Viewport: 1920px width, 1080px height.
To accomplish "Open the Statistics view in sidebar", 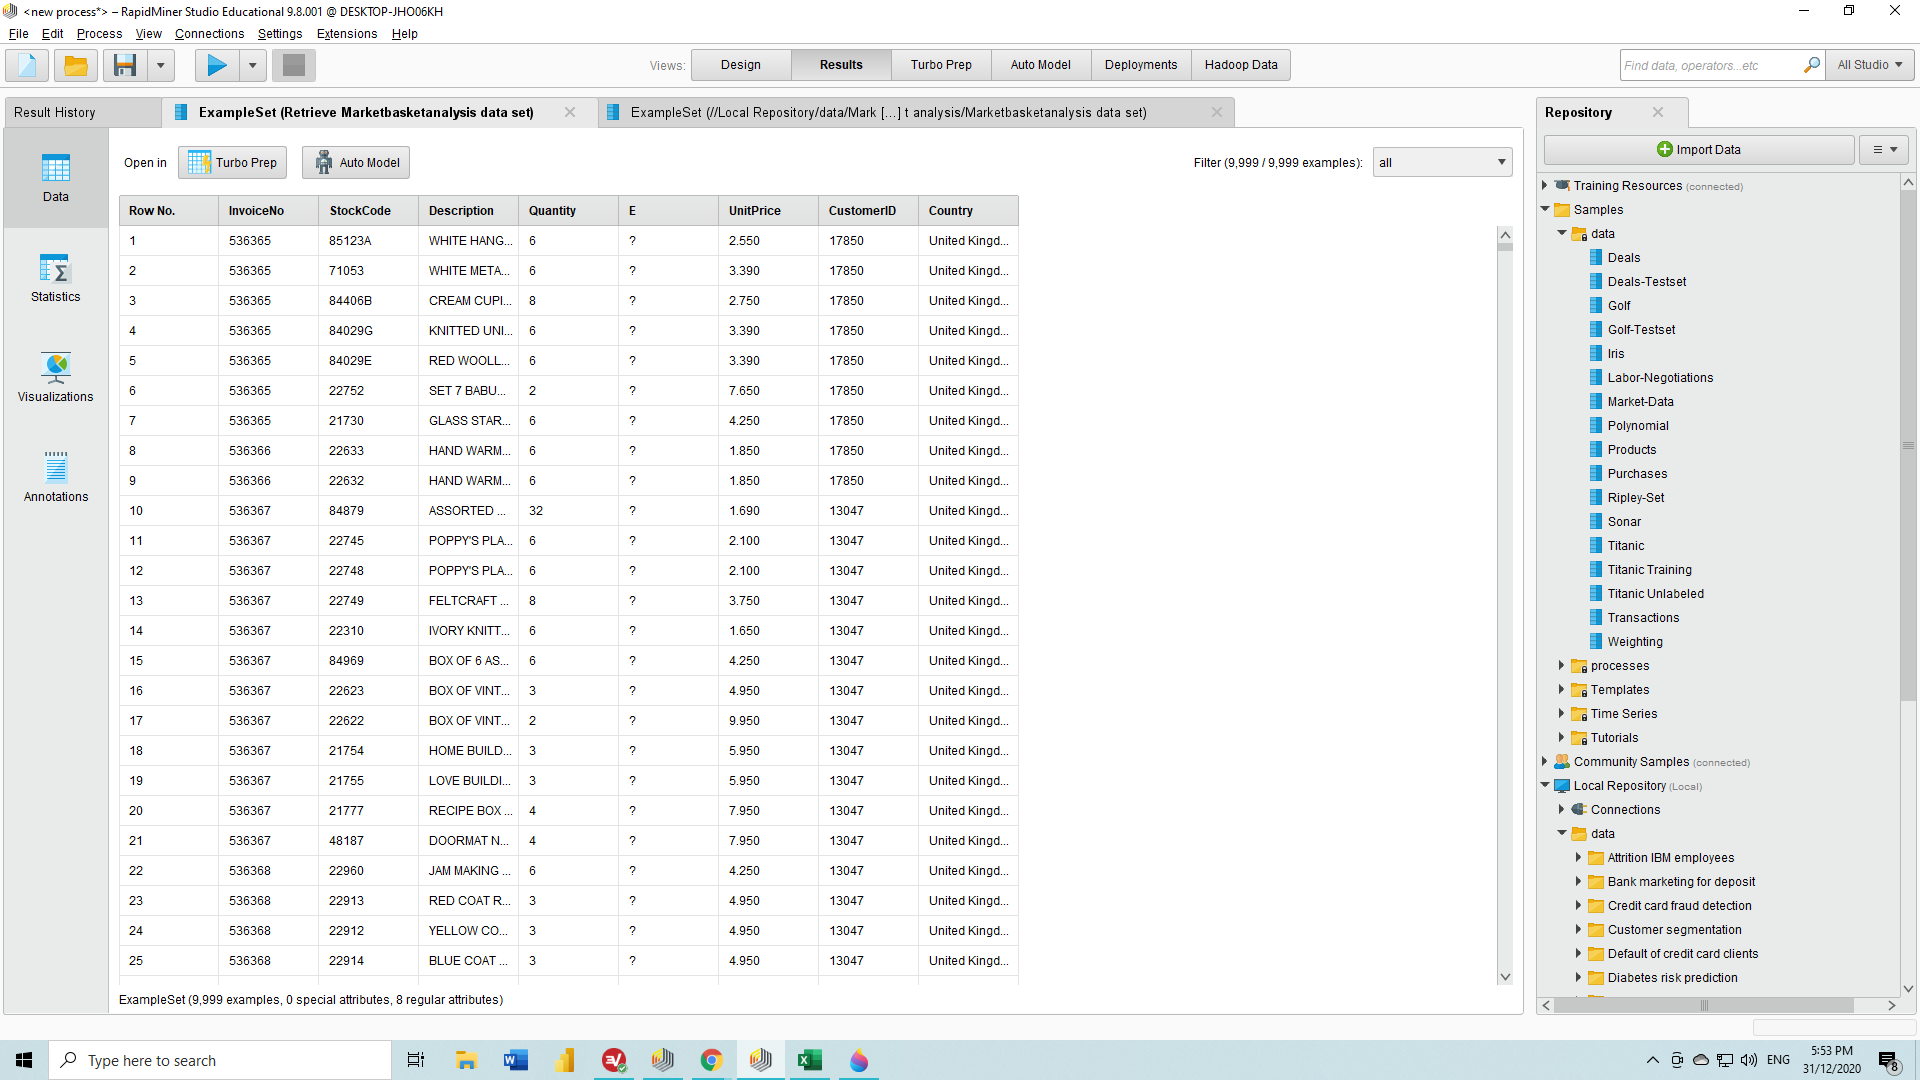I will 56,278.
